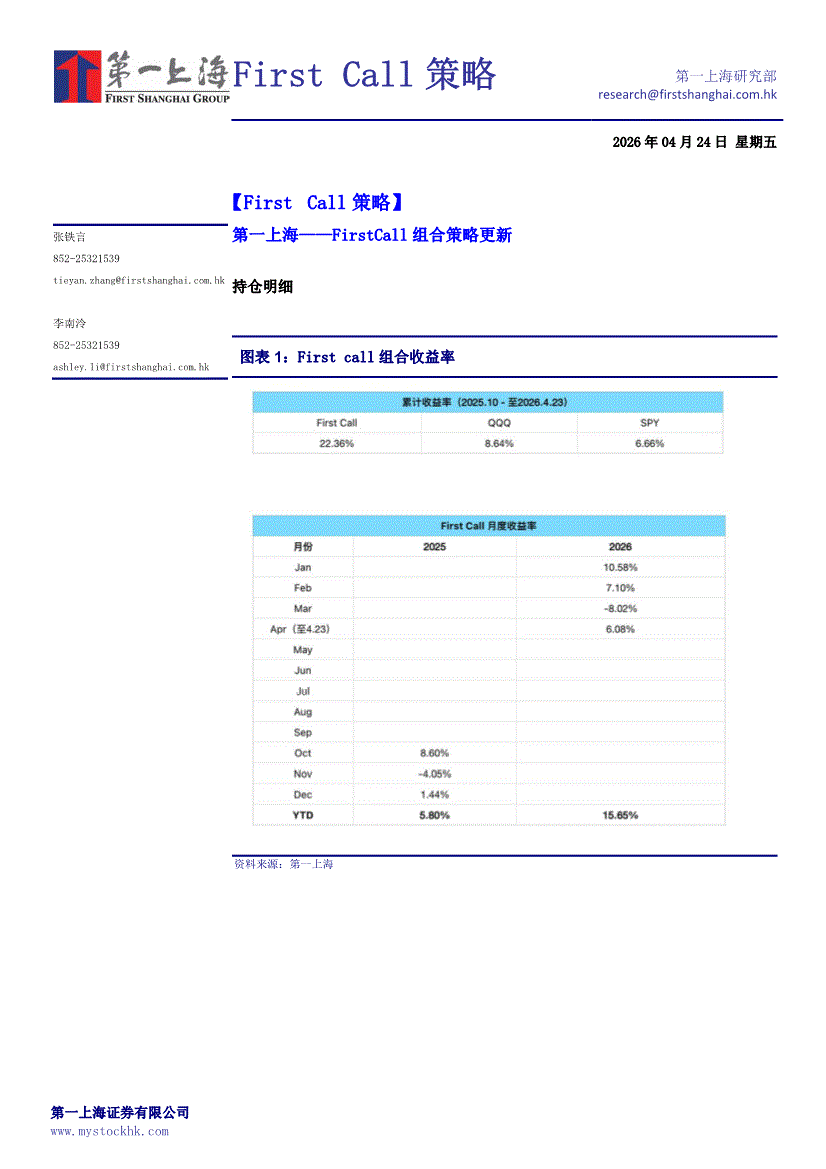Click the Jan 2026 return 10.58%
The image size is (826, 1169).
point(620,568)
